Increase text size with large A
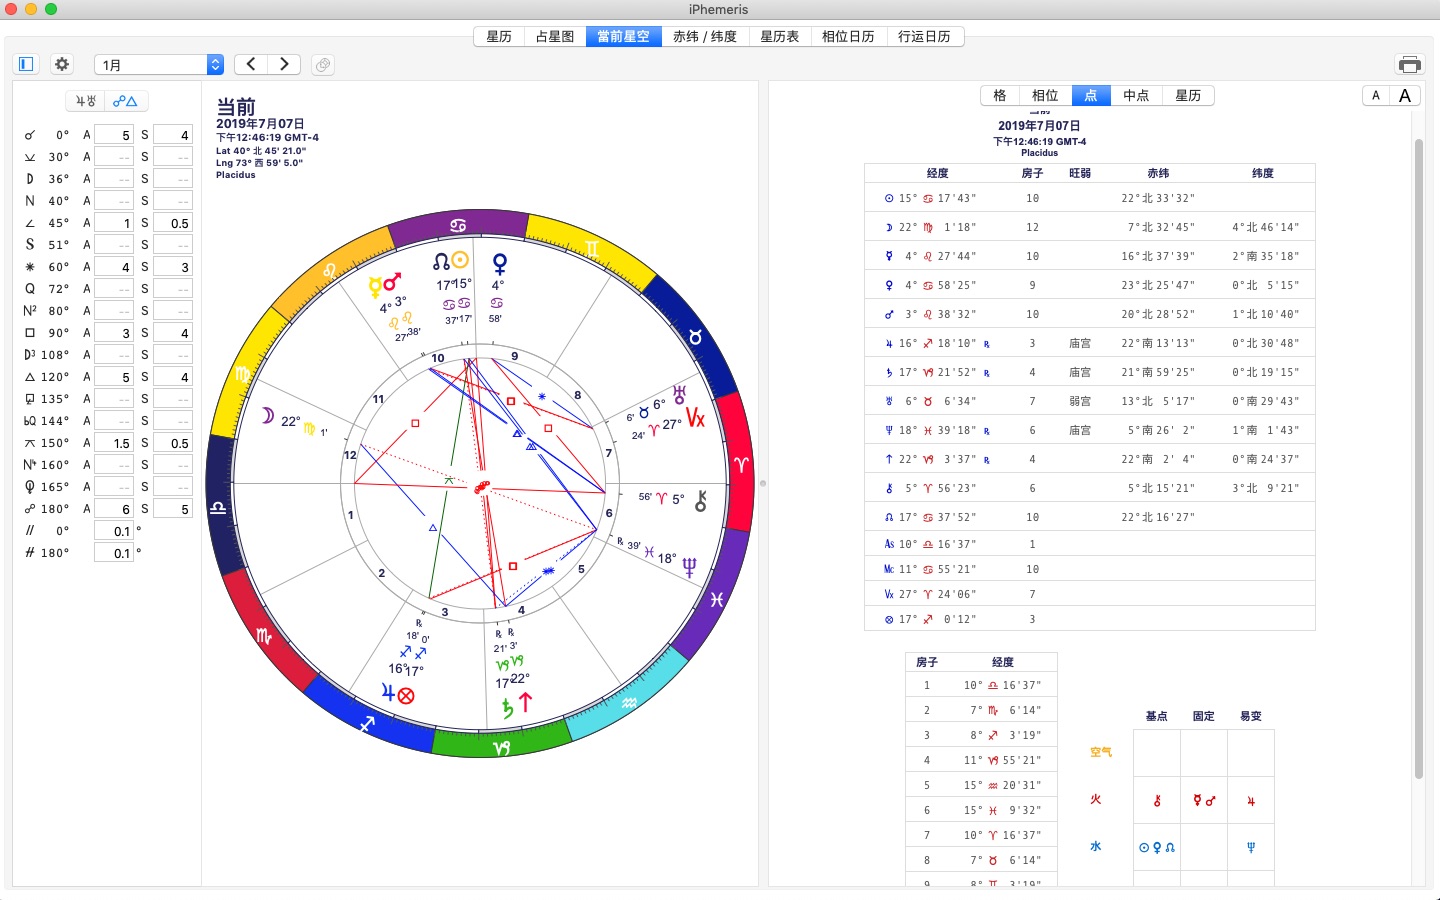Viewport: 1440px width, 900px height. click(x=1405, y=96)
